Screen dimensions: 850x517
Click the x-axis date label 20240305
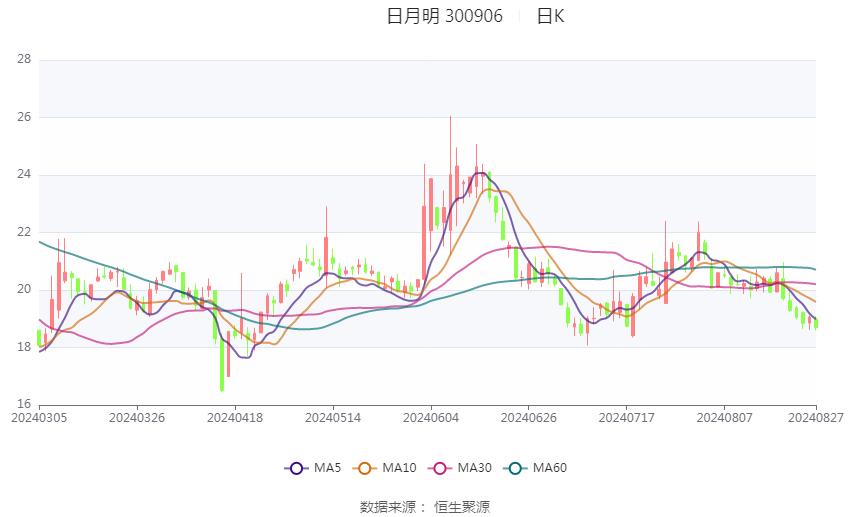click(39, 418)
